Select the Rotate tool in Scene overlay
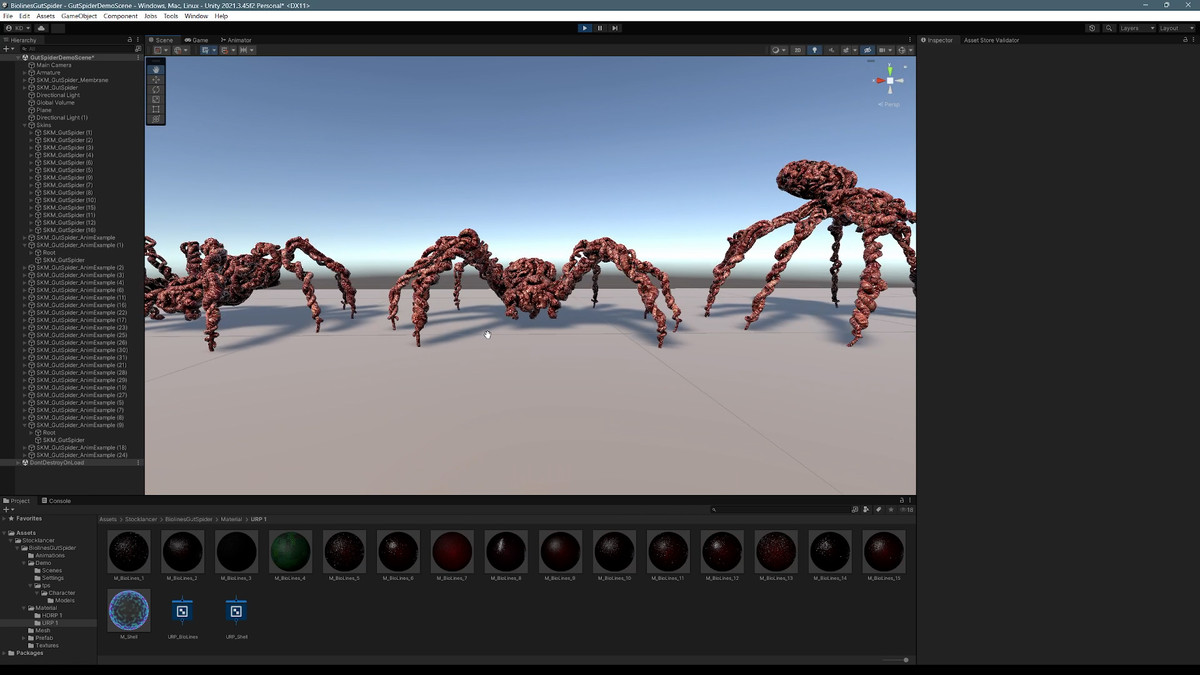This screenshot has height=675, width=1200. (x=156, y=90)
